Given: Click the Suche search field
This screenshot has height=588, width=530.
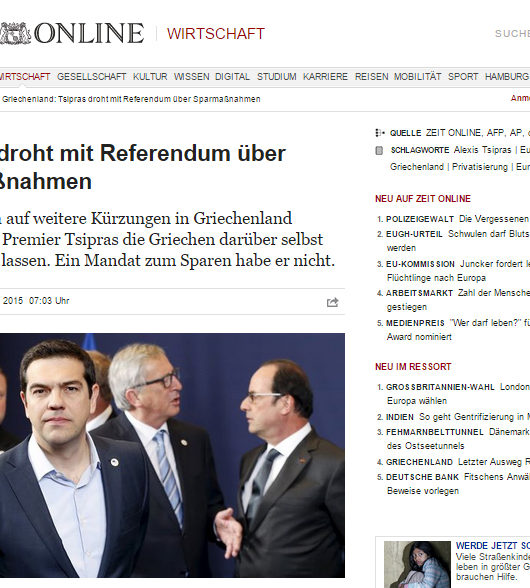Looking at the screenshot, I should tap(512, 33).
